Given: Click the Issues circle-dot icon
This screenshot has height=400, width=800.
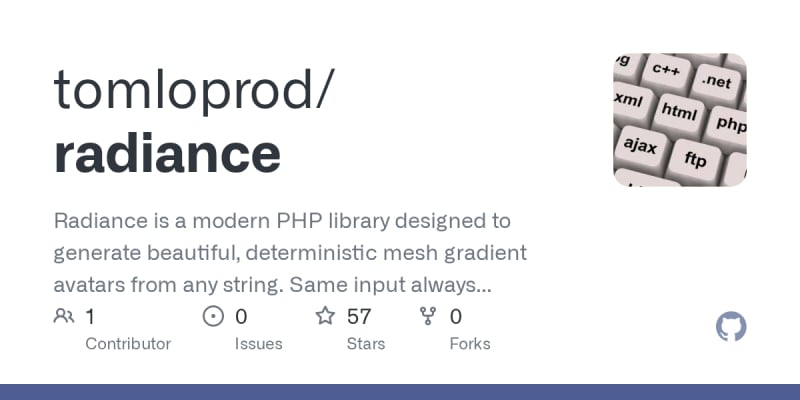Looking at the screenshot, I should click(x=213, y=317).
